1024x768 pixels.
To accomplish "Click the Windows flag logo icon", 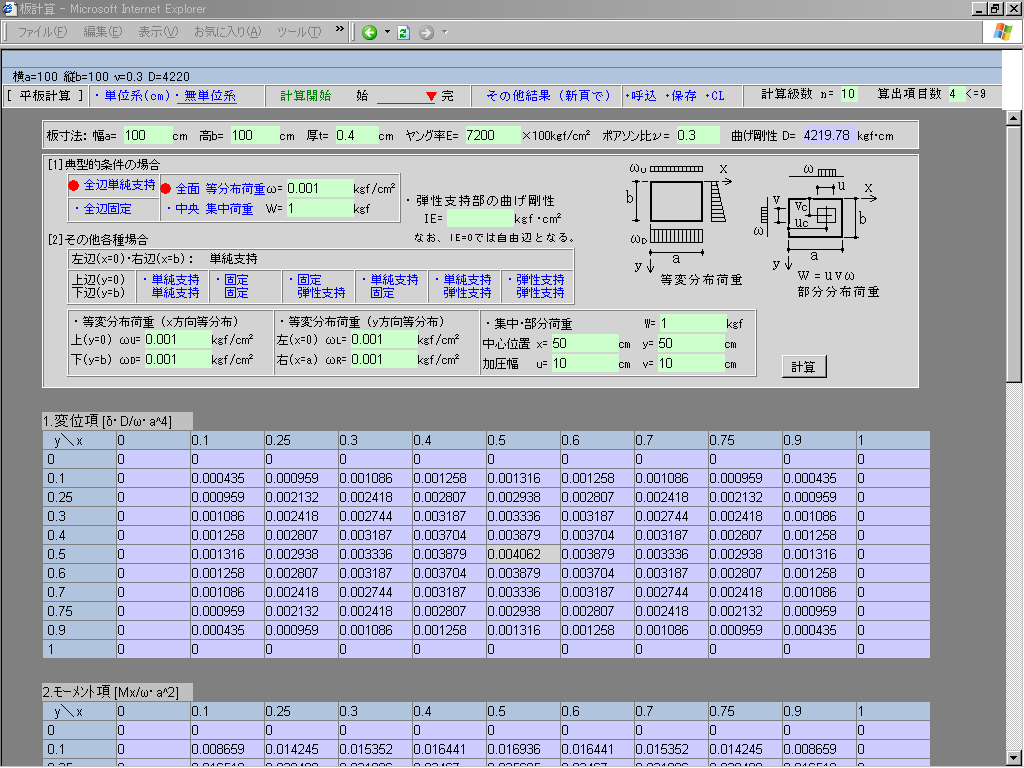I will [x=1001, y=31].
